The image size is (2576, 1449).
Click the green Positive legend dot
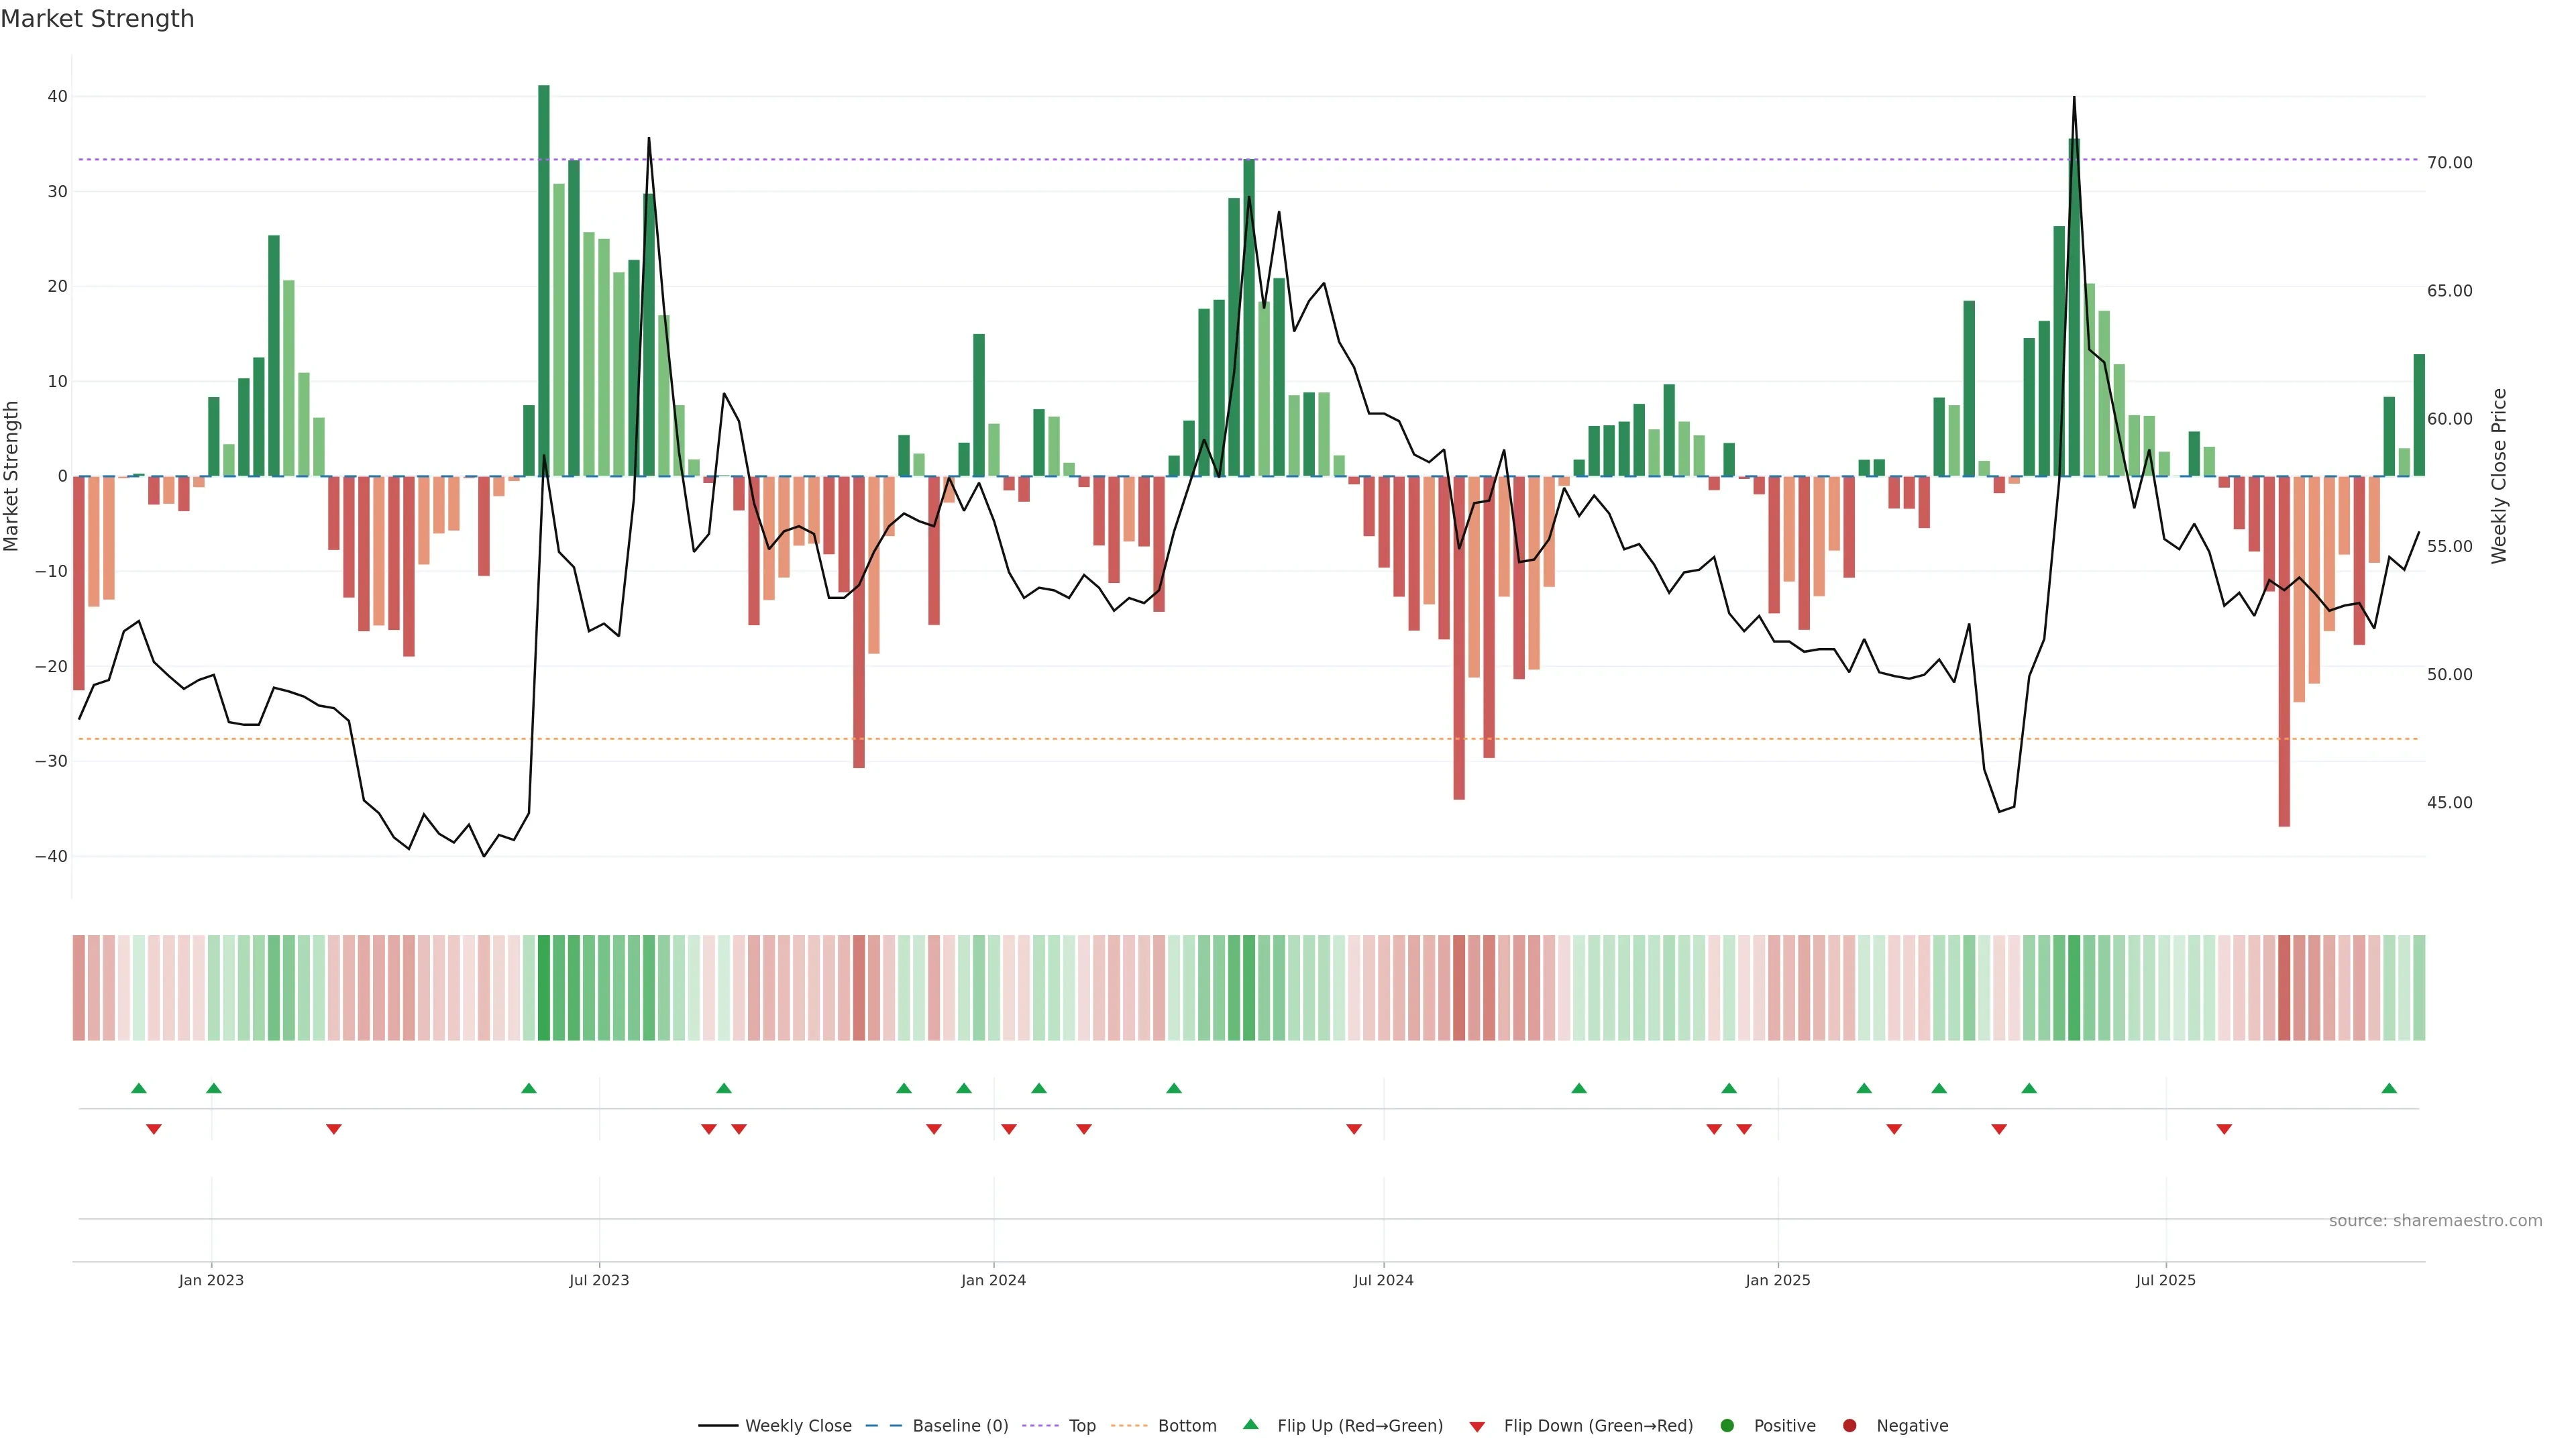click(1727, 1426)
